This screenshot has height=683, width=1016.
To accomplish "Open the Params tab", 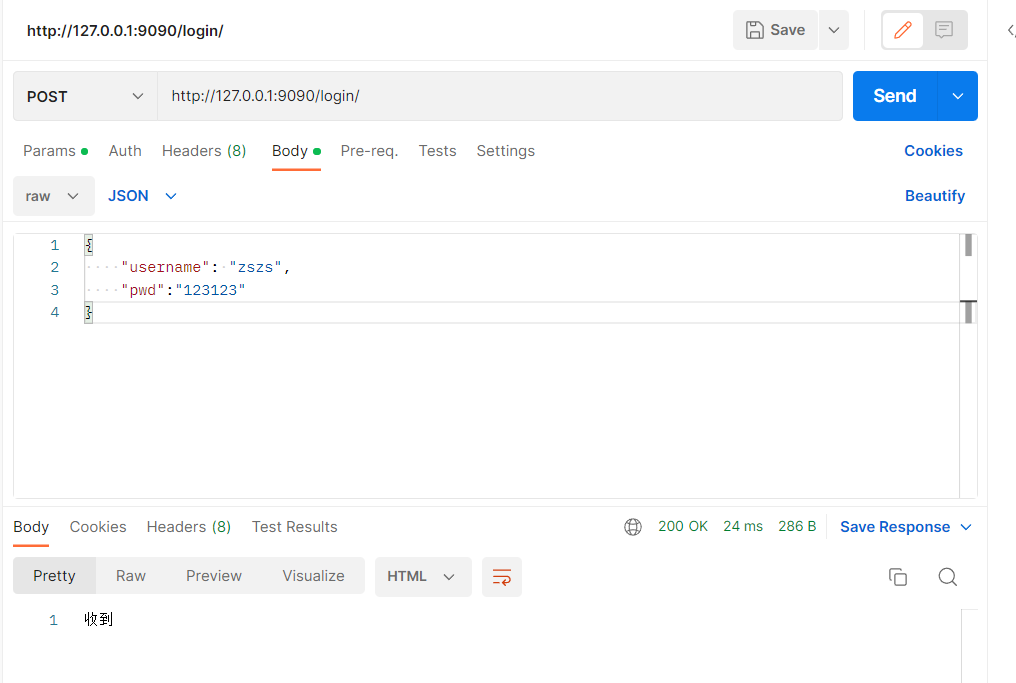I will click(x=55, y=151).
